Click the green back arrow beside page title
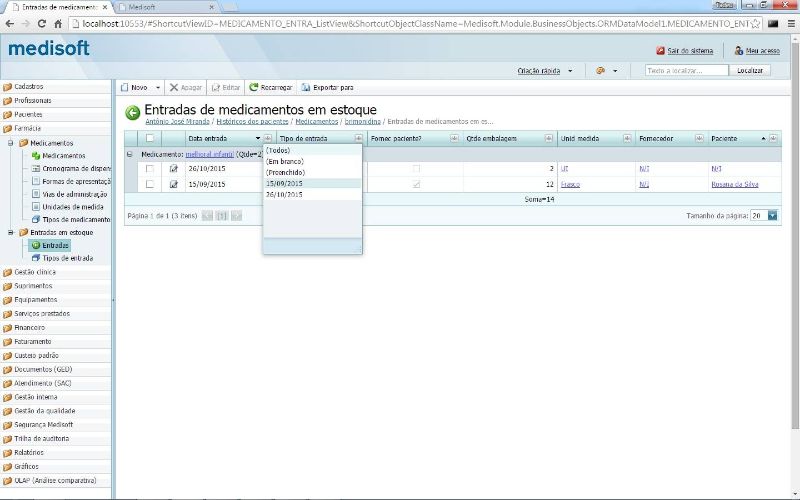800x500 pixels. [x=133, y=113]
